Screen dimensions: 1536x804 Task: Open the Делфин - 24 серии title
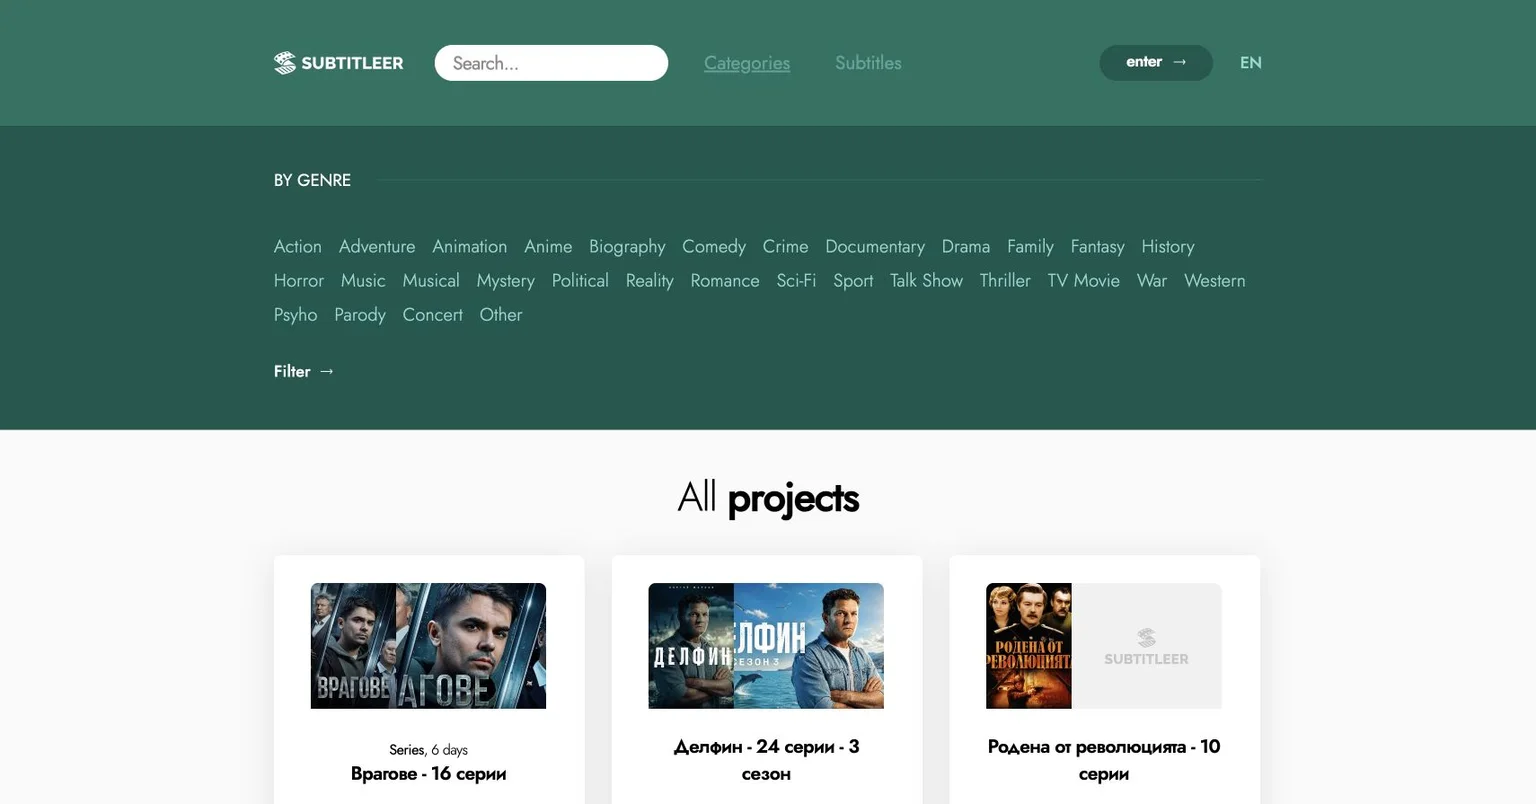[x=766, y=760]
